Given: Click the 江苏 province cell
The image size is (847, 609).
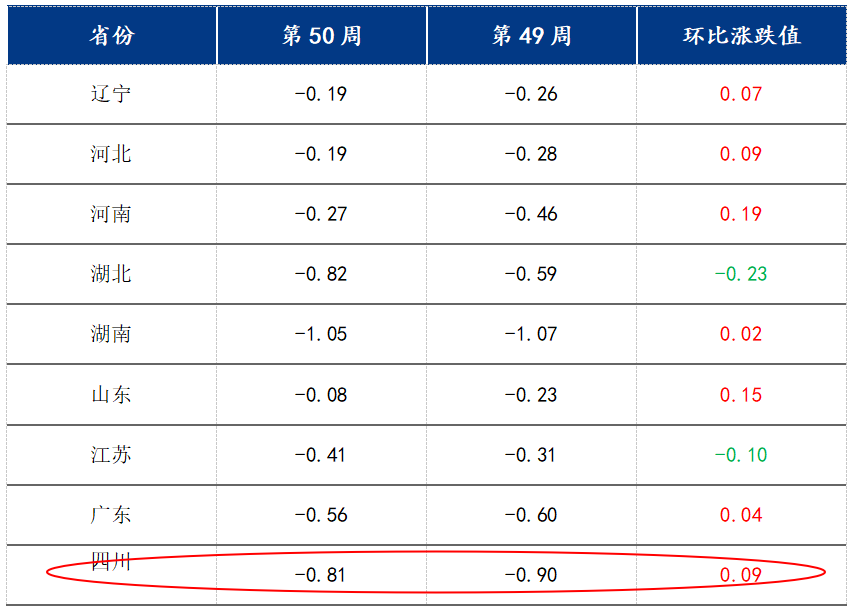Looking at the screenshot, I should [x=111, y=455].
